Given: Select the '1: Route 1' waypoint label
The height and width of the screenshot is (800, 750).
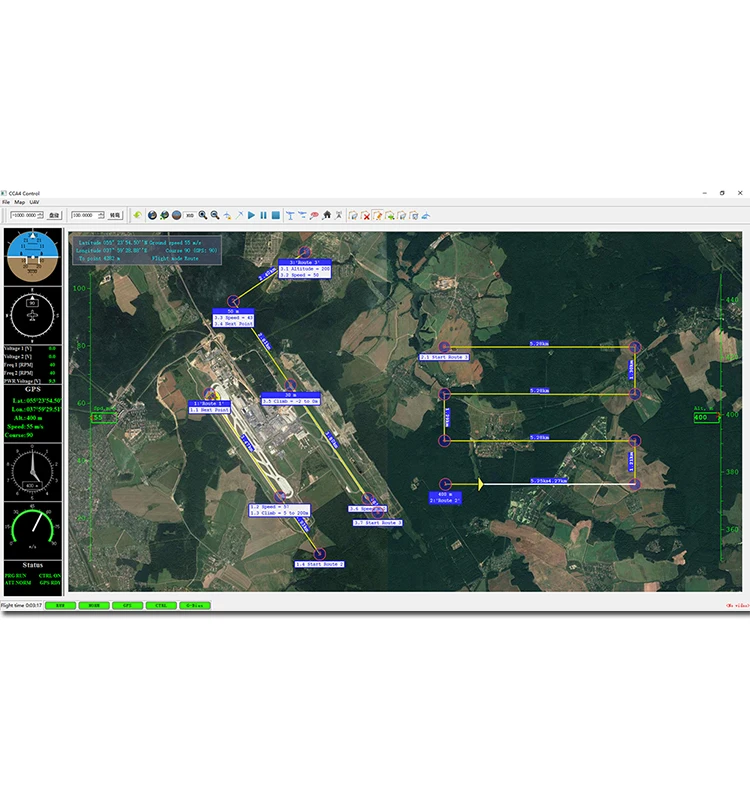Looking at the screenshot, I should click(x=209, y=404).
